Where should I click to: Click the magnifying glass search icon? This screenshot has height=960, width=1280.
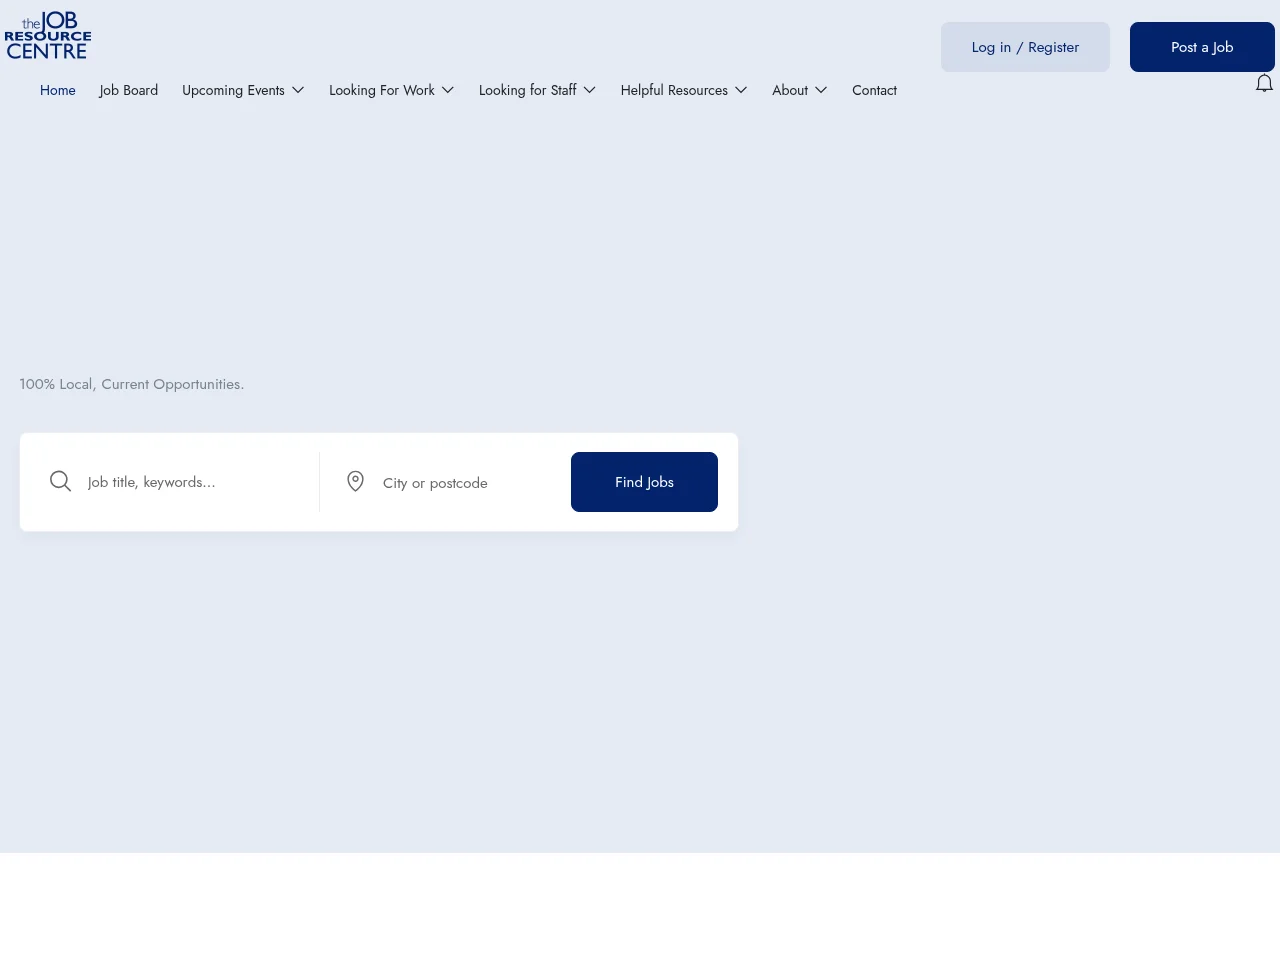(x=61, y=482)
